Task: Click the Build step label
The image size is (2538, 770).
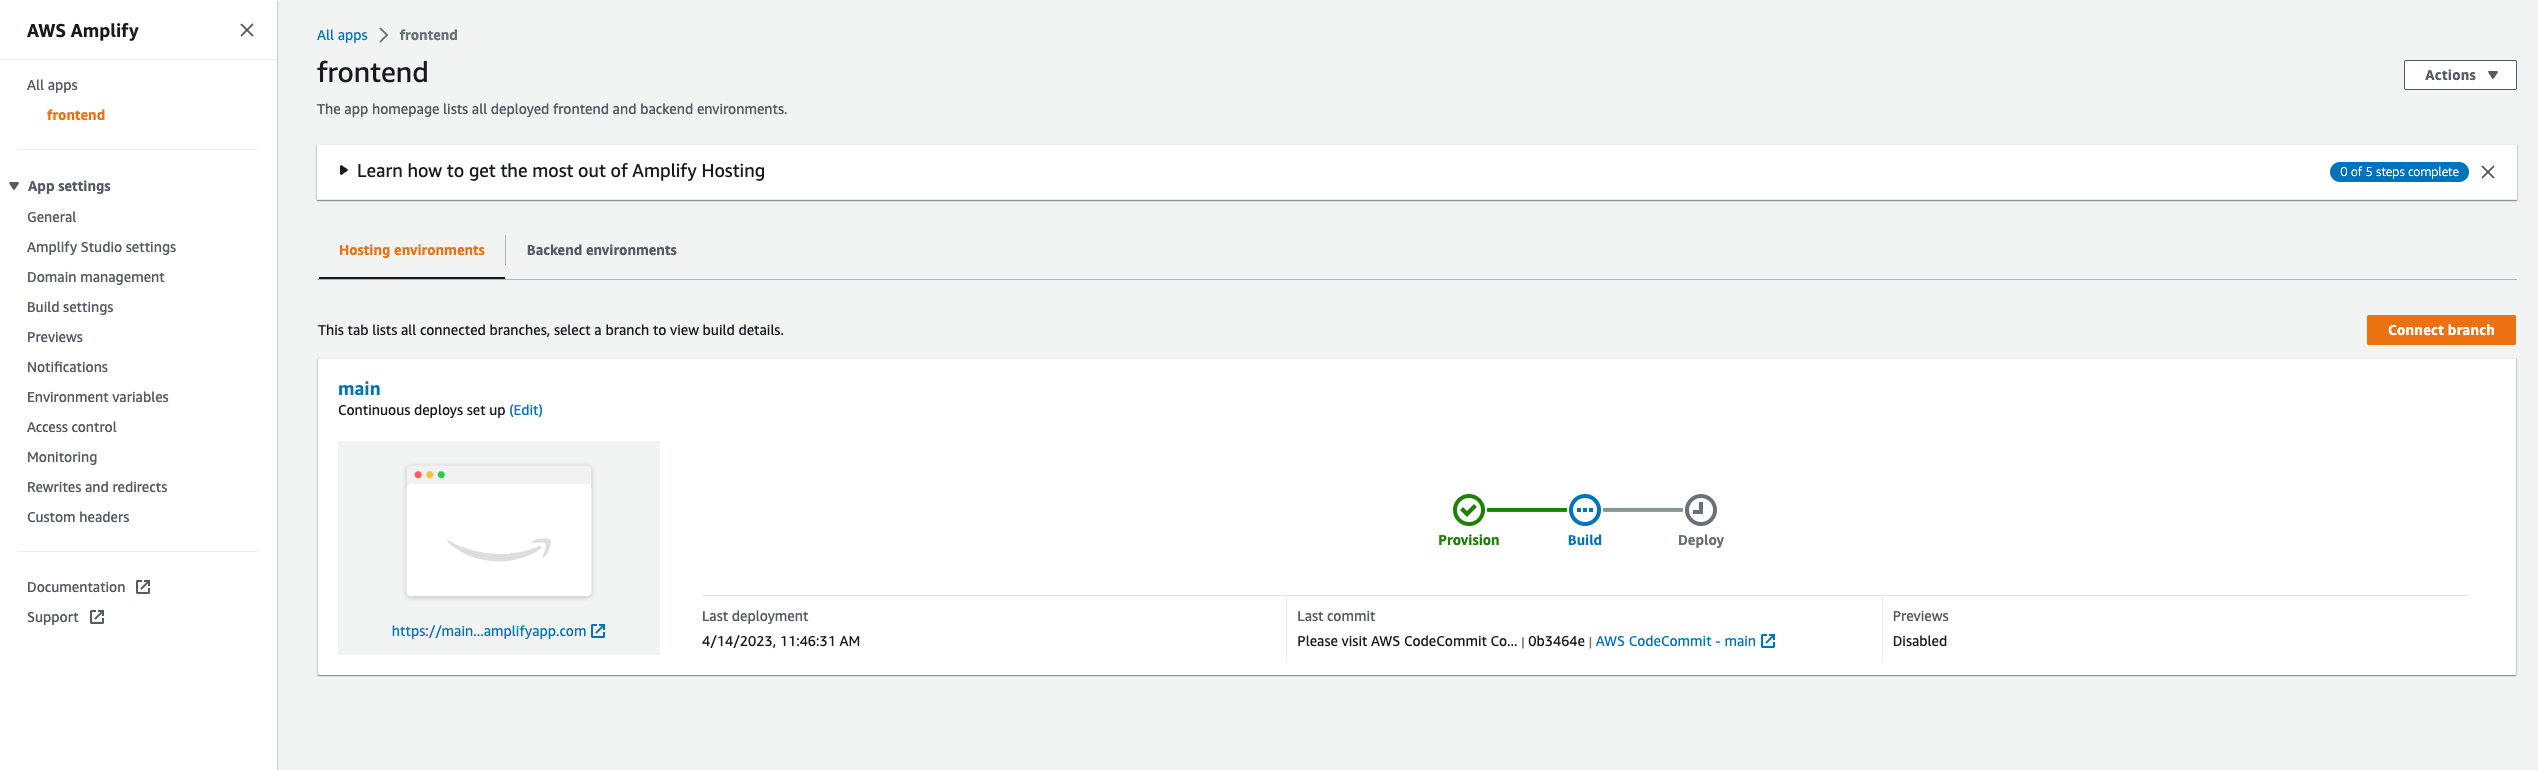Action: (1585, 540)
